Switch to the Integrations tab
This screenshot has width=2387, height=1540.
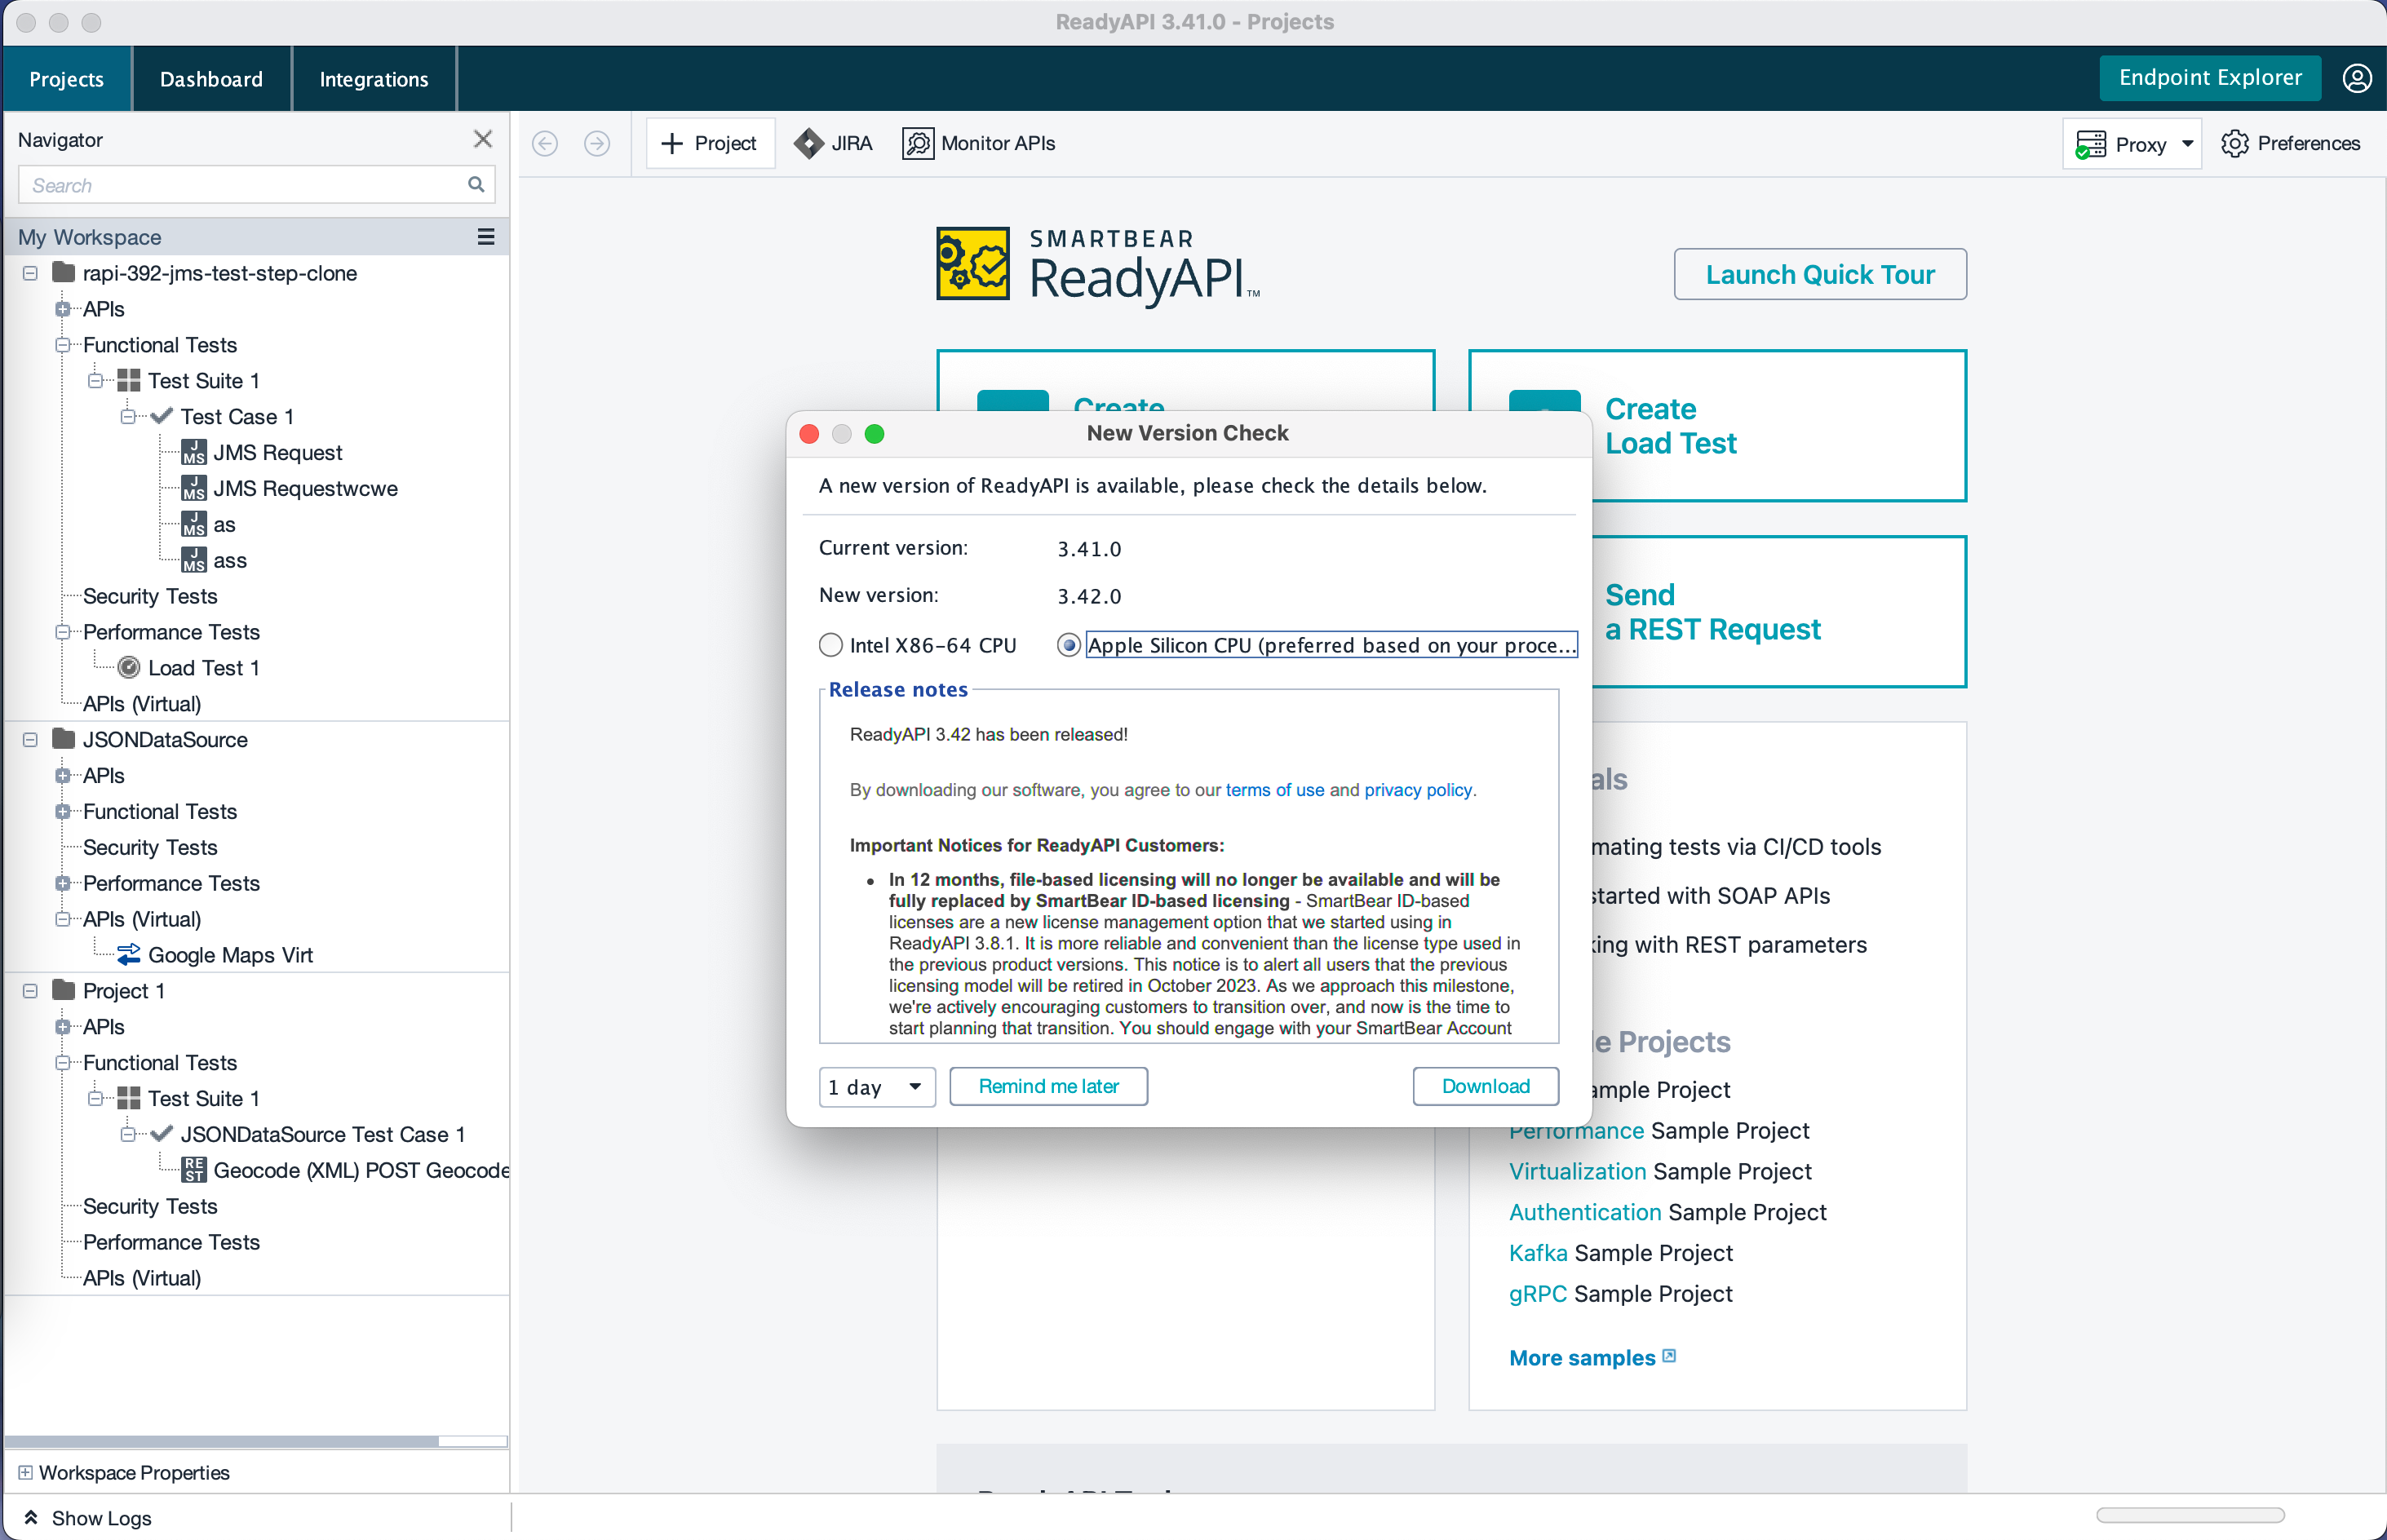(x=373, y=78)
